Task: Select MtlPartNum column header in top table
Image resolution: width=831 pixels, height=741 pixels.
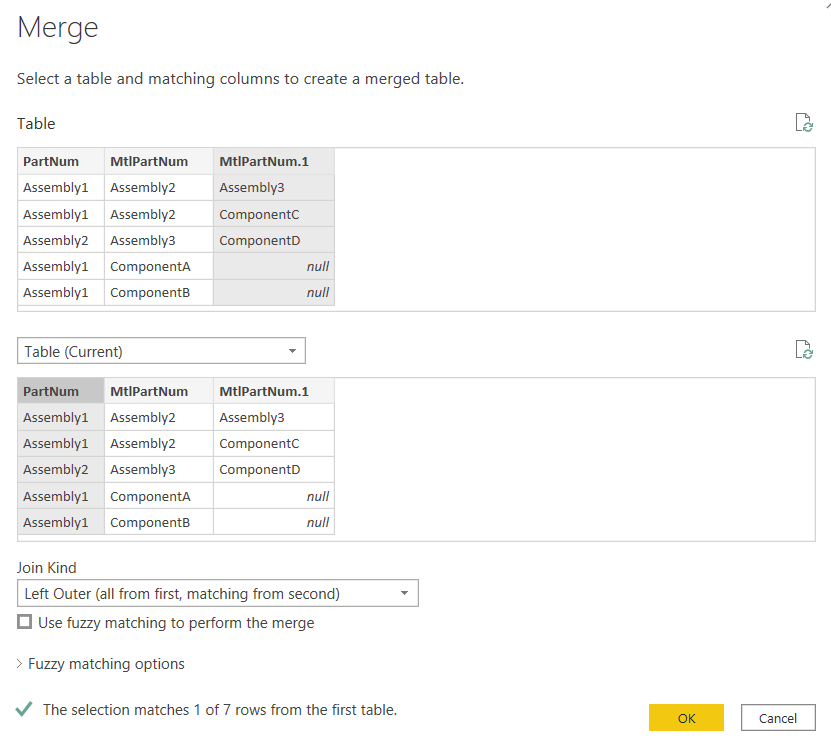Action: [x=159, y=161]
